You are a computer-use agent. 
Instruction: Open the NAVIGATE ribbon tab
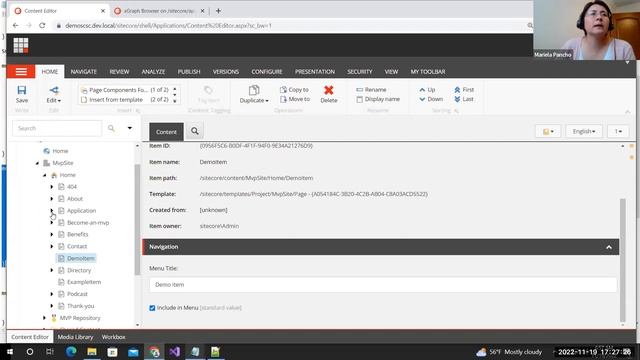[x=84, y=72]
